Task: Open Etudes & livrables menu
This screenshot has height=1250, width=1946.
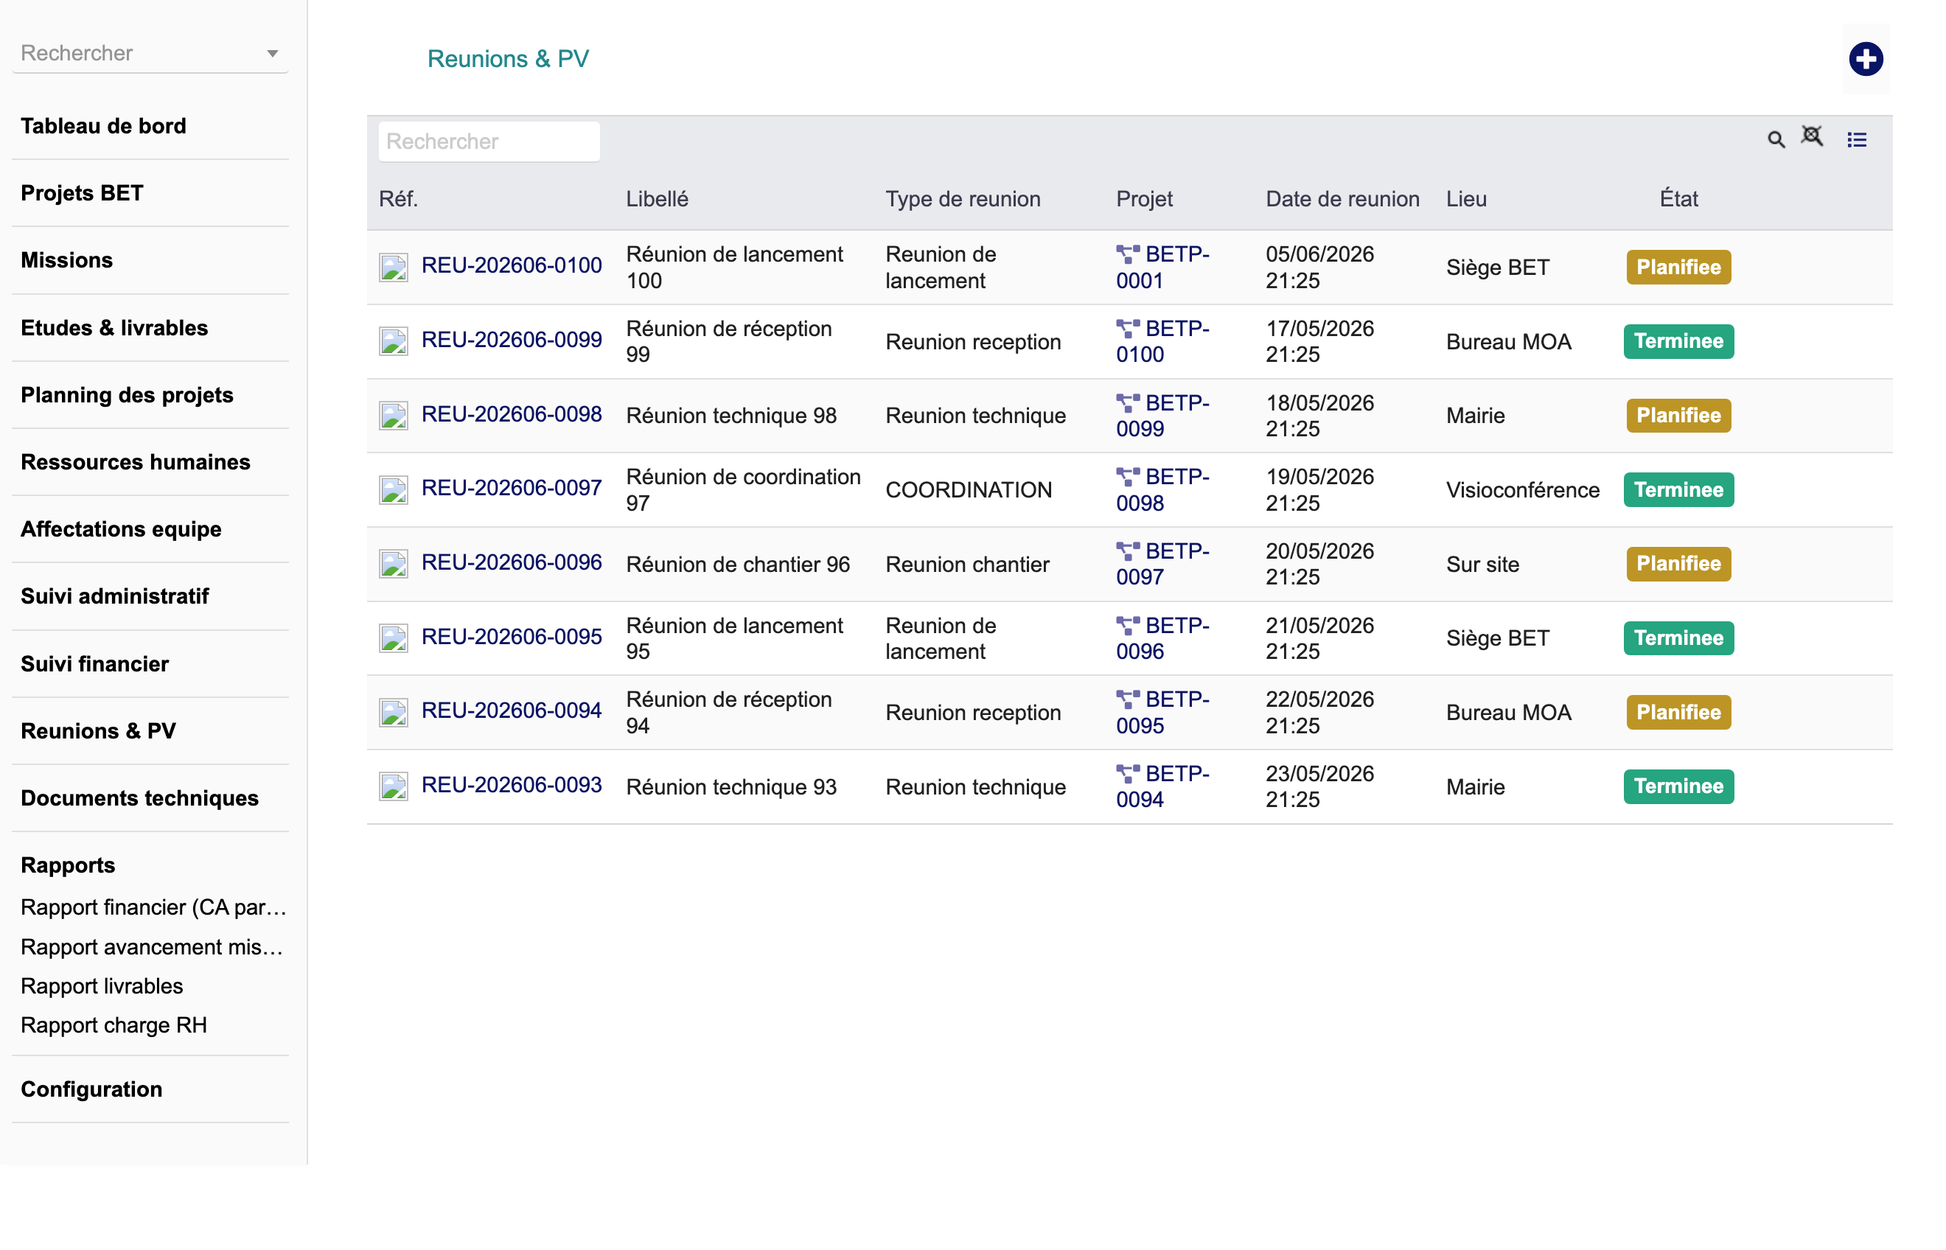Action: tap(115, 328)
